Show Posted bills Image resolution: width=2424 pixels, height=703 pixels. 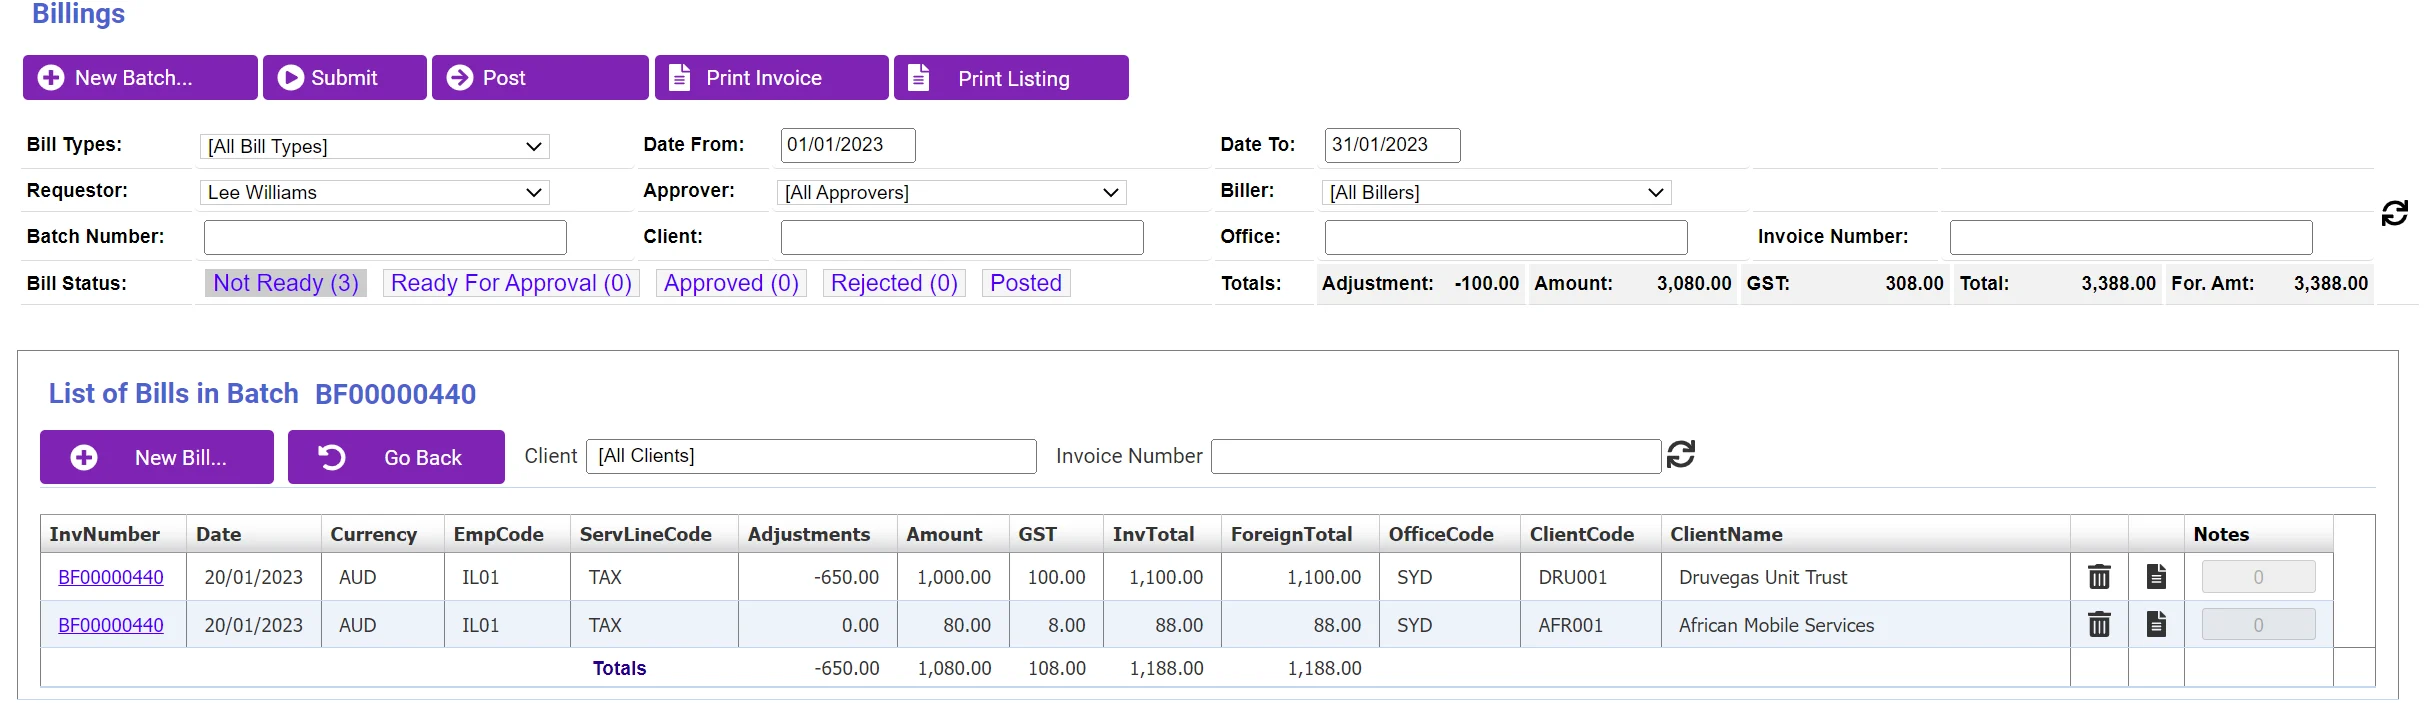[1026, 283]
